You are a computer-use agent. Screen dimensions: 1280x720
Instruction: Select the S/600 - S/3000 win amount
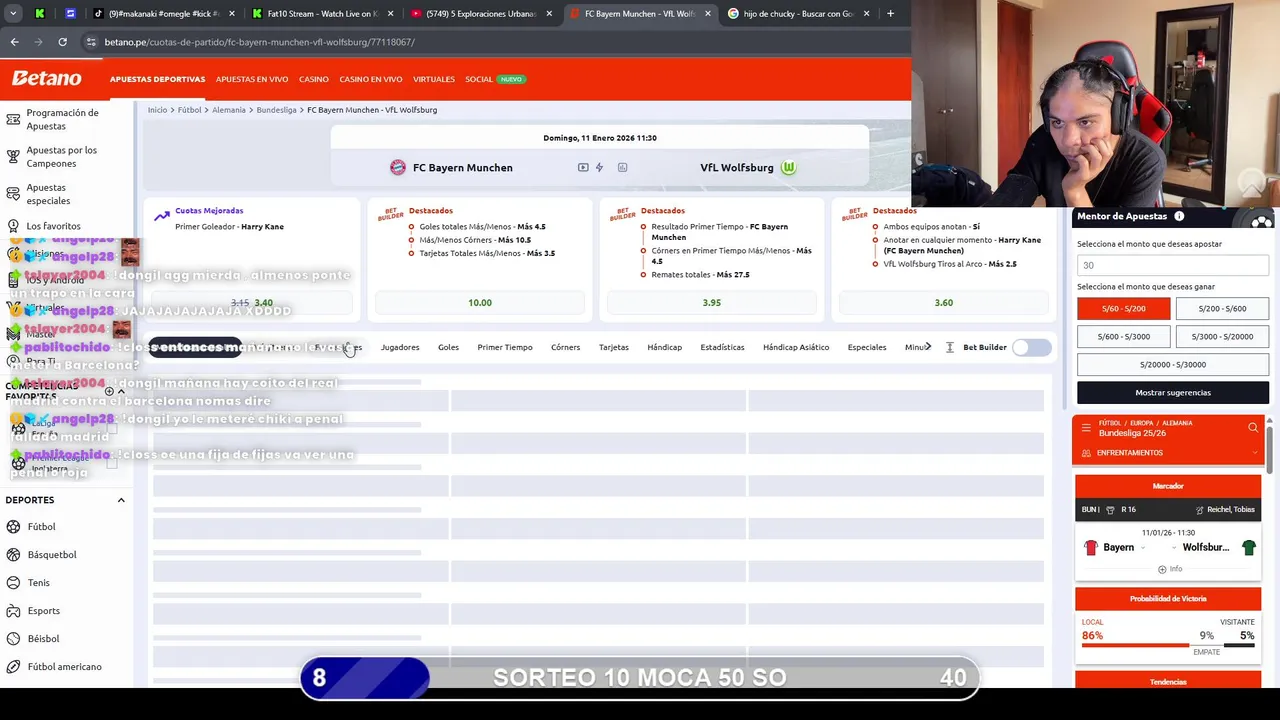(1123, 337)
